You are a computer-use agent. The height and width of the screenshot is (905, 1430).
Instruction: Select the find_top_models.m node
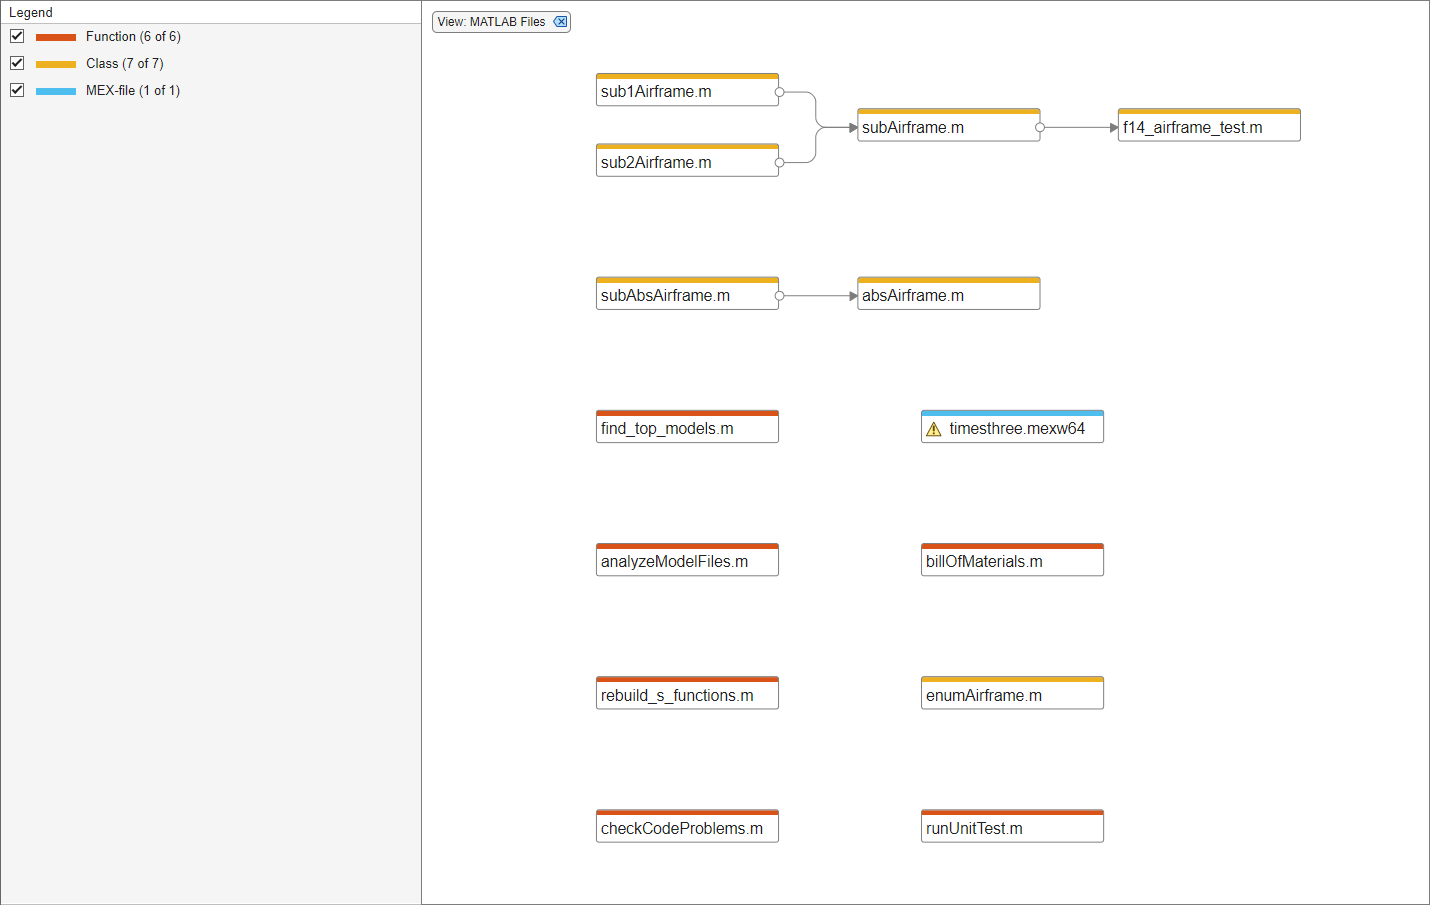click(687, 429)
